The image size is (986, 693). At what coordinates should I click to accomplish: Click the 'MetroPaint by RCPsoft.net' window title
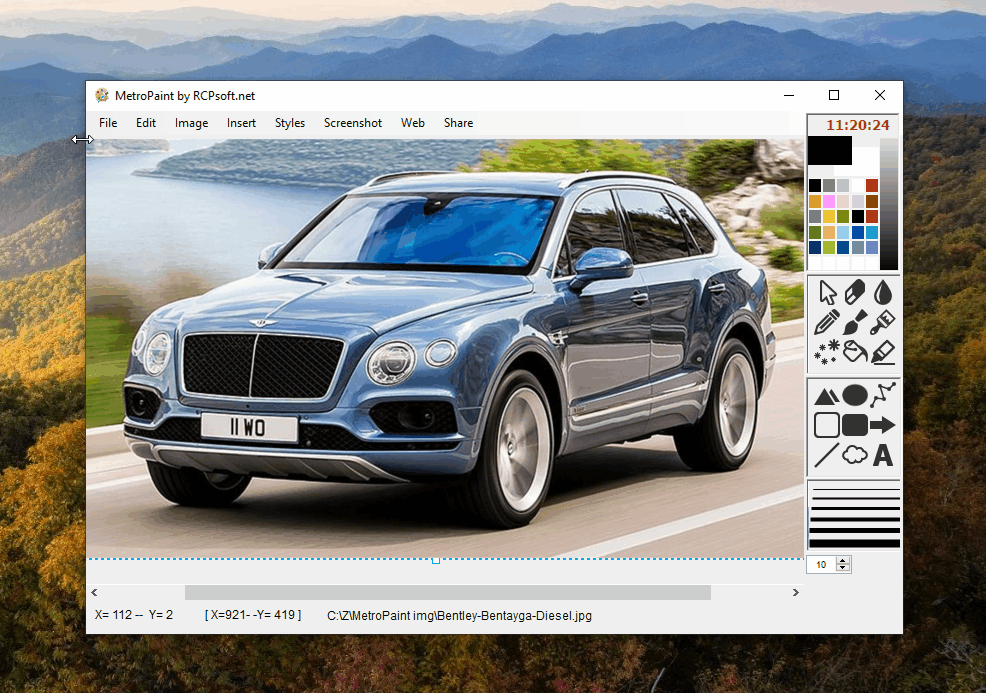pyautogui.click(x=185, y=96)
